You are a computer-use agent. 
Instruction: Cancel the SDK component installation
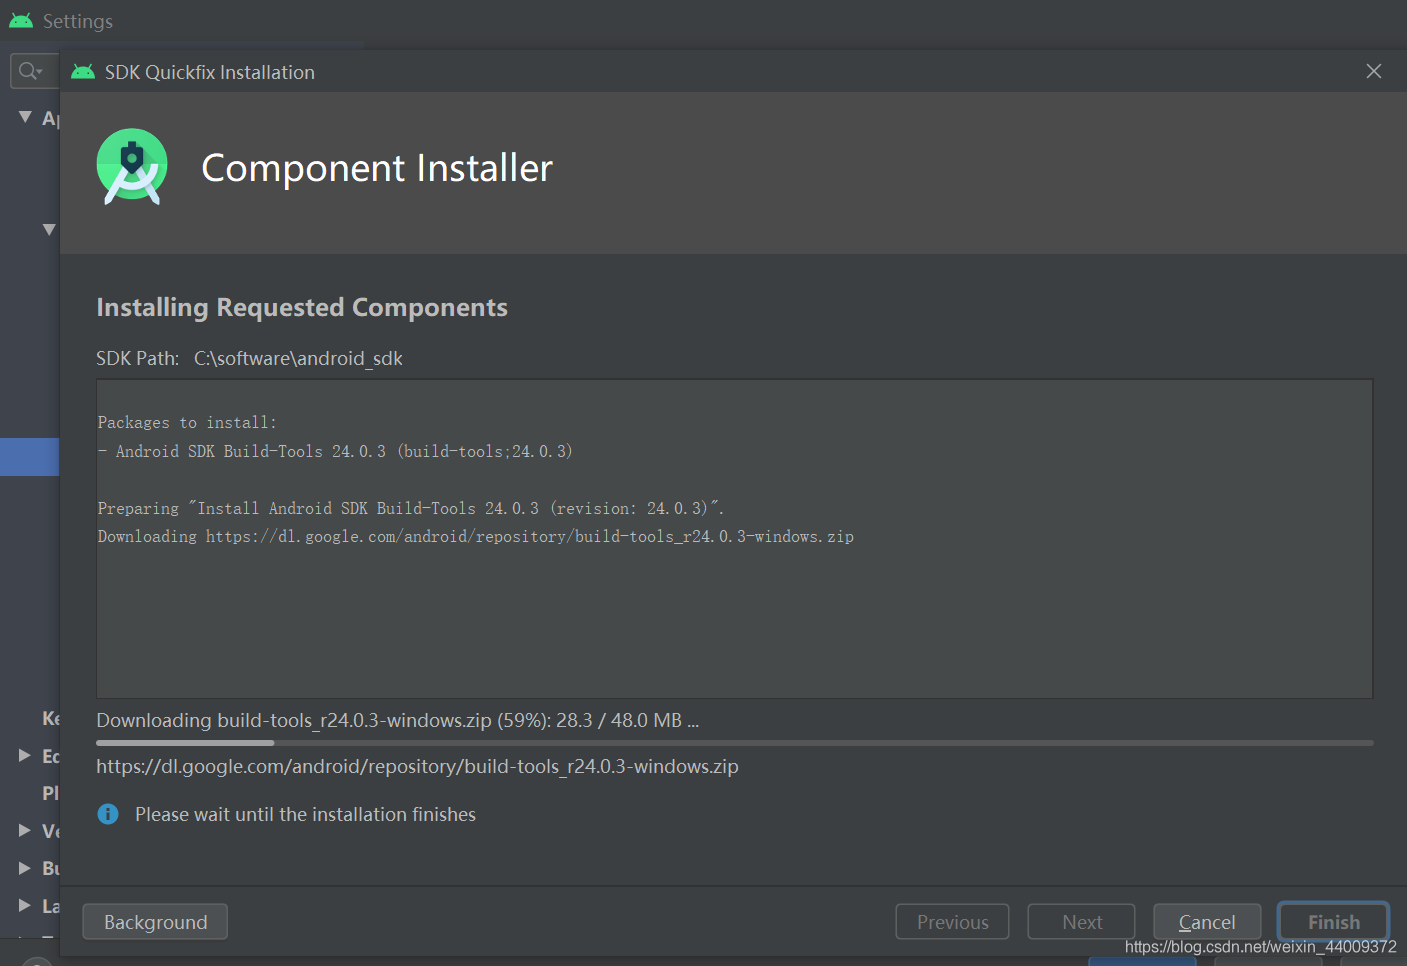[x=1207, y=922]
